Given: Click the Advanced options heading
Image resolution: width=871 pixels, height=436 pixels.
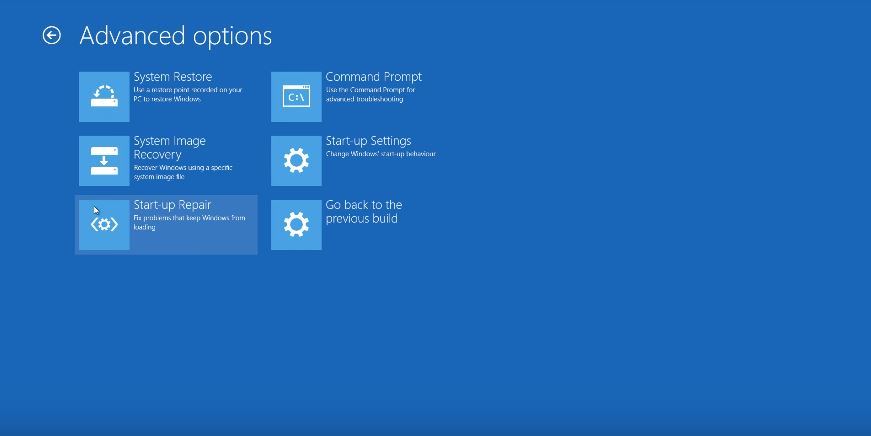Looking at the screenshot, I should (x=176, y=36).
